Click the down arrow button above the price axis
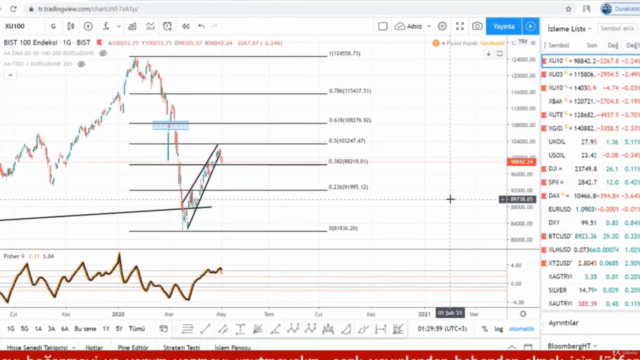Screen dimensions: 640x360 (x=489, y=53)
